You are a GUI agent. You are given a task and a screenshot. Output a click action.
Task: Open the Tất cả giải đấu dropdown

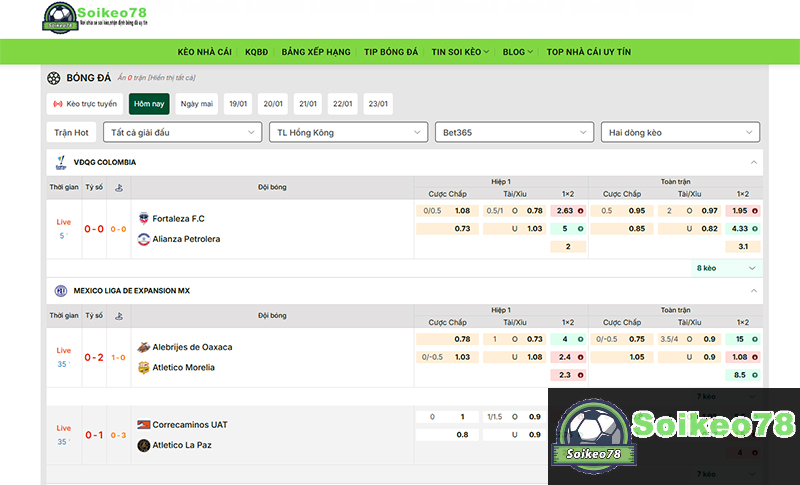[x=182, y=132]
